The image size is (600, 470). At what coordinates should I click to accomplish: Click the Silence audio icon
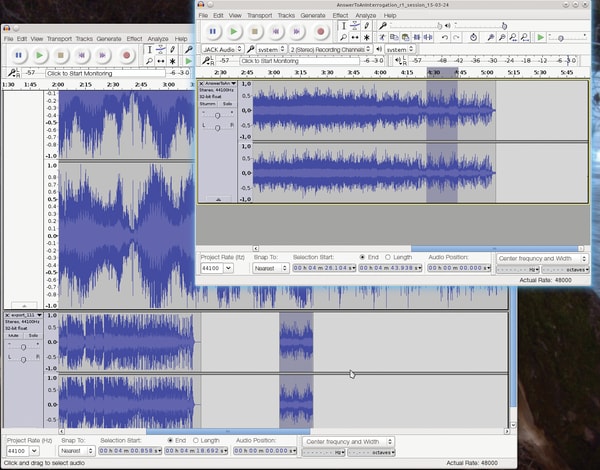pos(428,37)
